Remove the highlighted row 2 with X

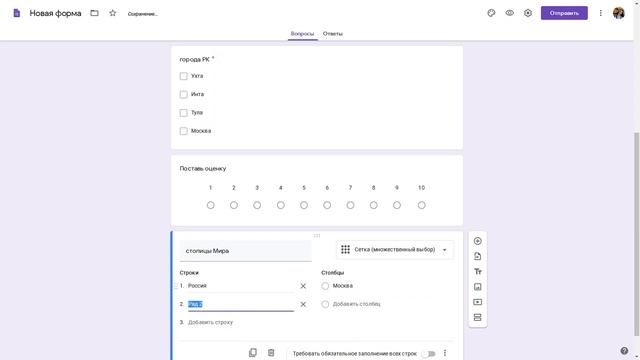303,304
